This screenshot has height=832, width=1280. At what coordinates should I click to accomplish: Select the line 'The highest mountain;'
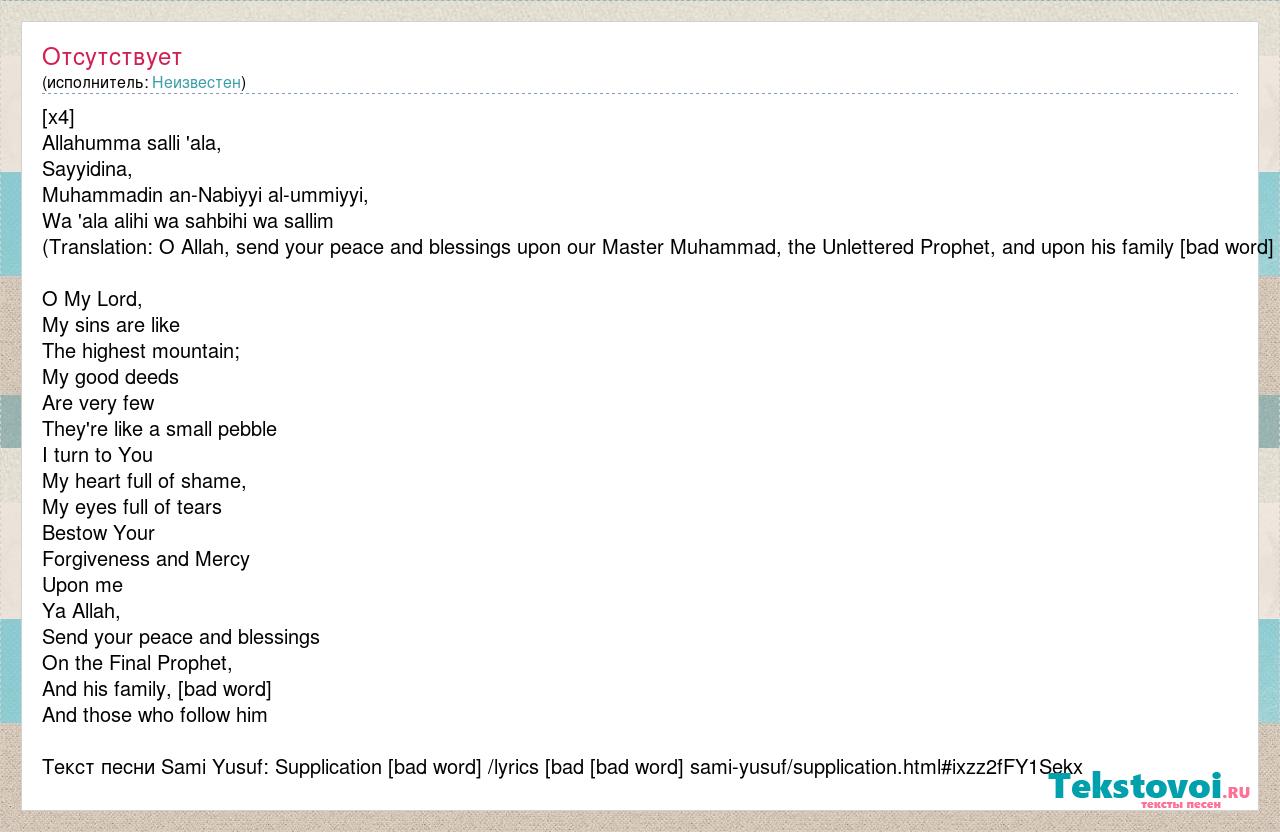coord(141,351)
